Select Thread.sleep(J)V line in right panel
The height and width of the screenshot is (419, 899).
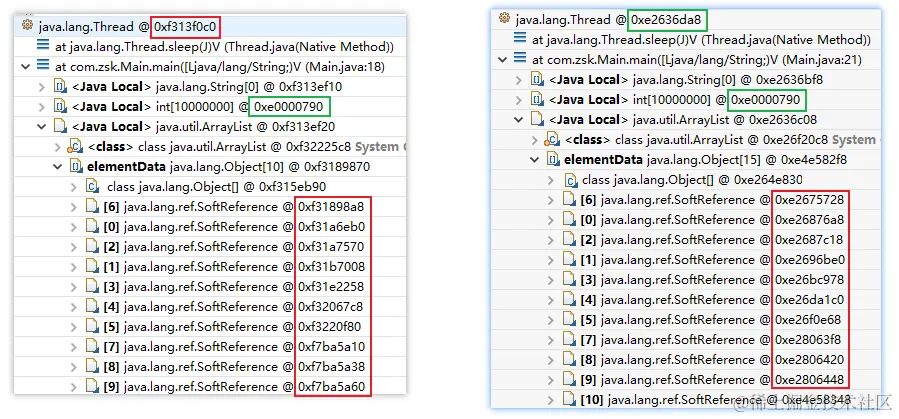click(701, 40)
